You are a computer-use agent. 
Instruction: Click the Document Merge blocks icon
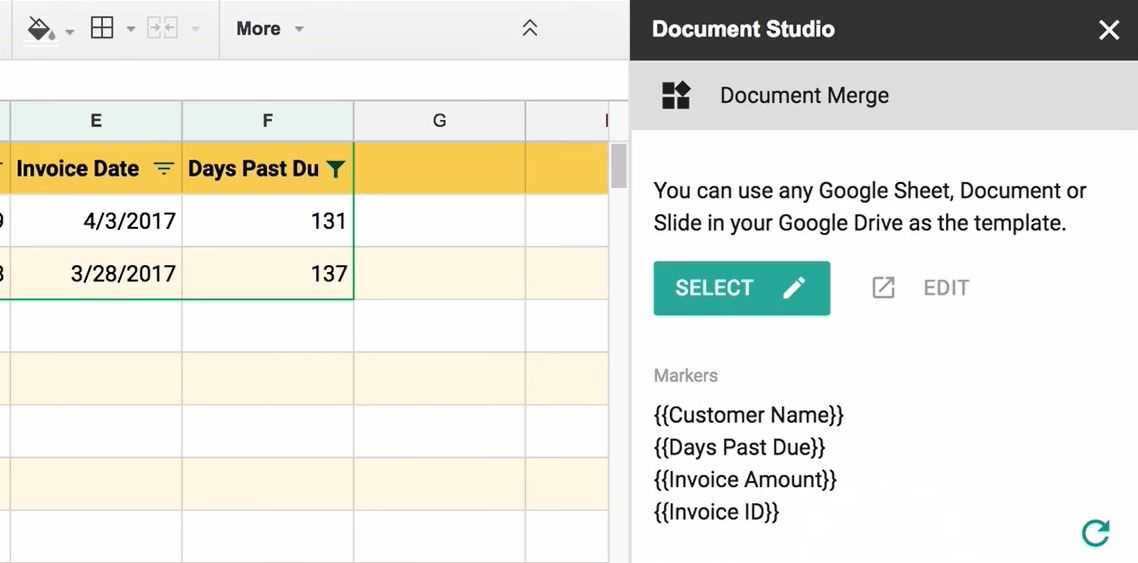point(676,96)
